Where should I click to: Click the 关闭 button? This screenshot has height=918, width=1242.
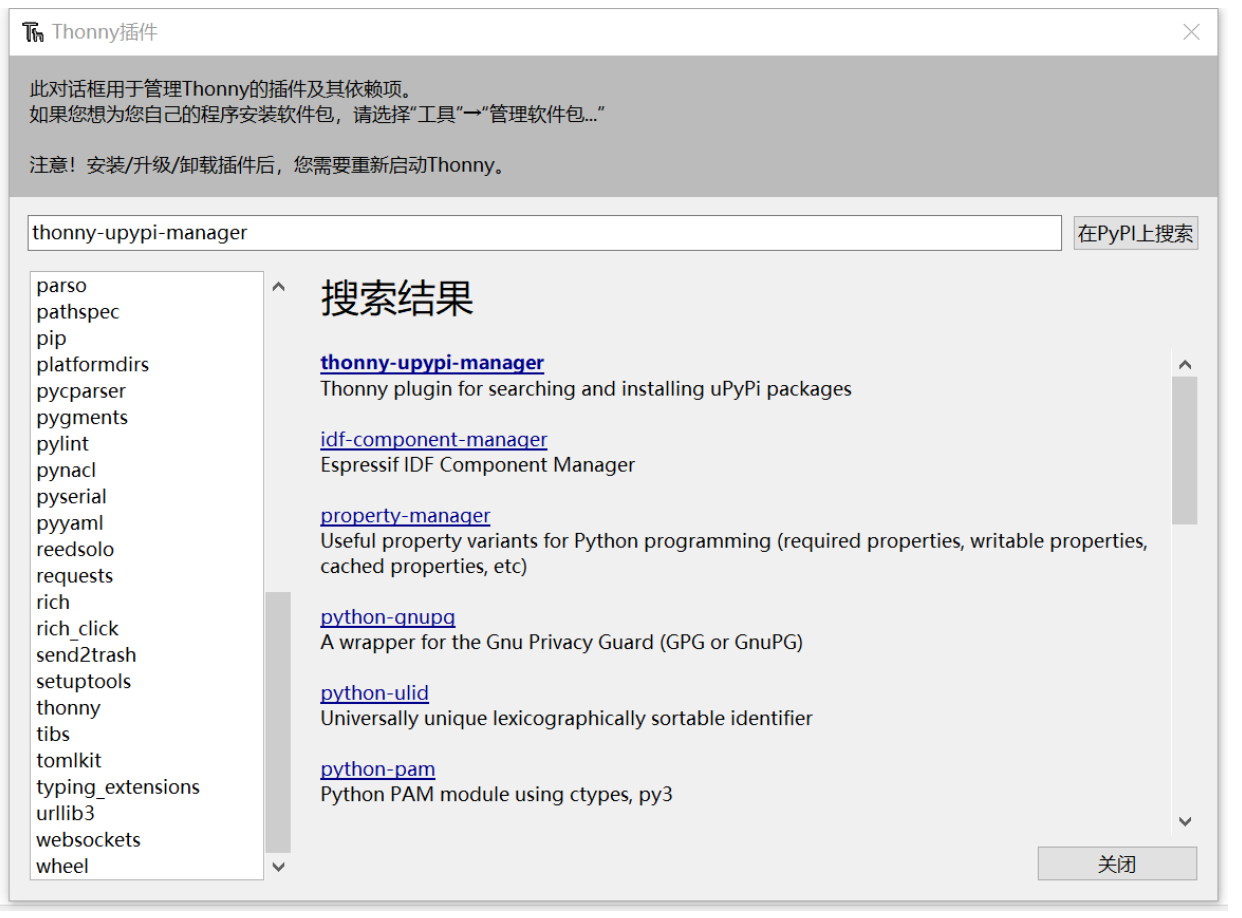1116,864
